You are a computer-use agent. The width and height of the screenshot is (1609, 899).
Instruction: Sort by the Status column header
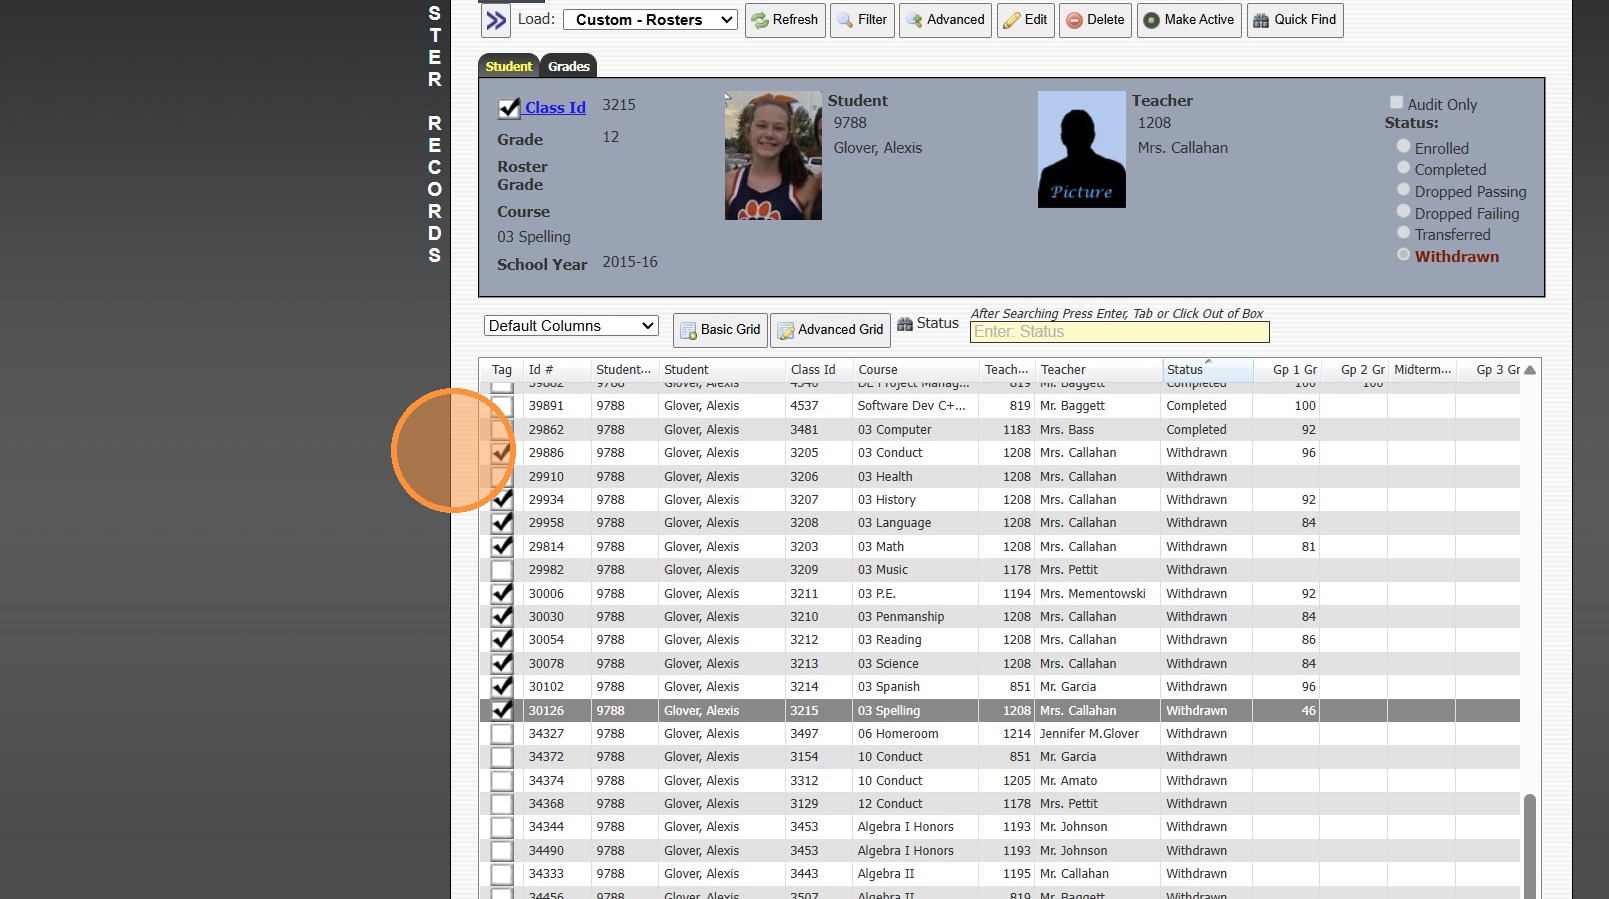click(1186, 370)
